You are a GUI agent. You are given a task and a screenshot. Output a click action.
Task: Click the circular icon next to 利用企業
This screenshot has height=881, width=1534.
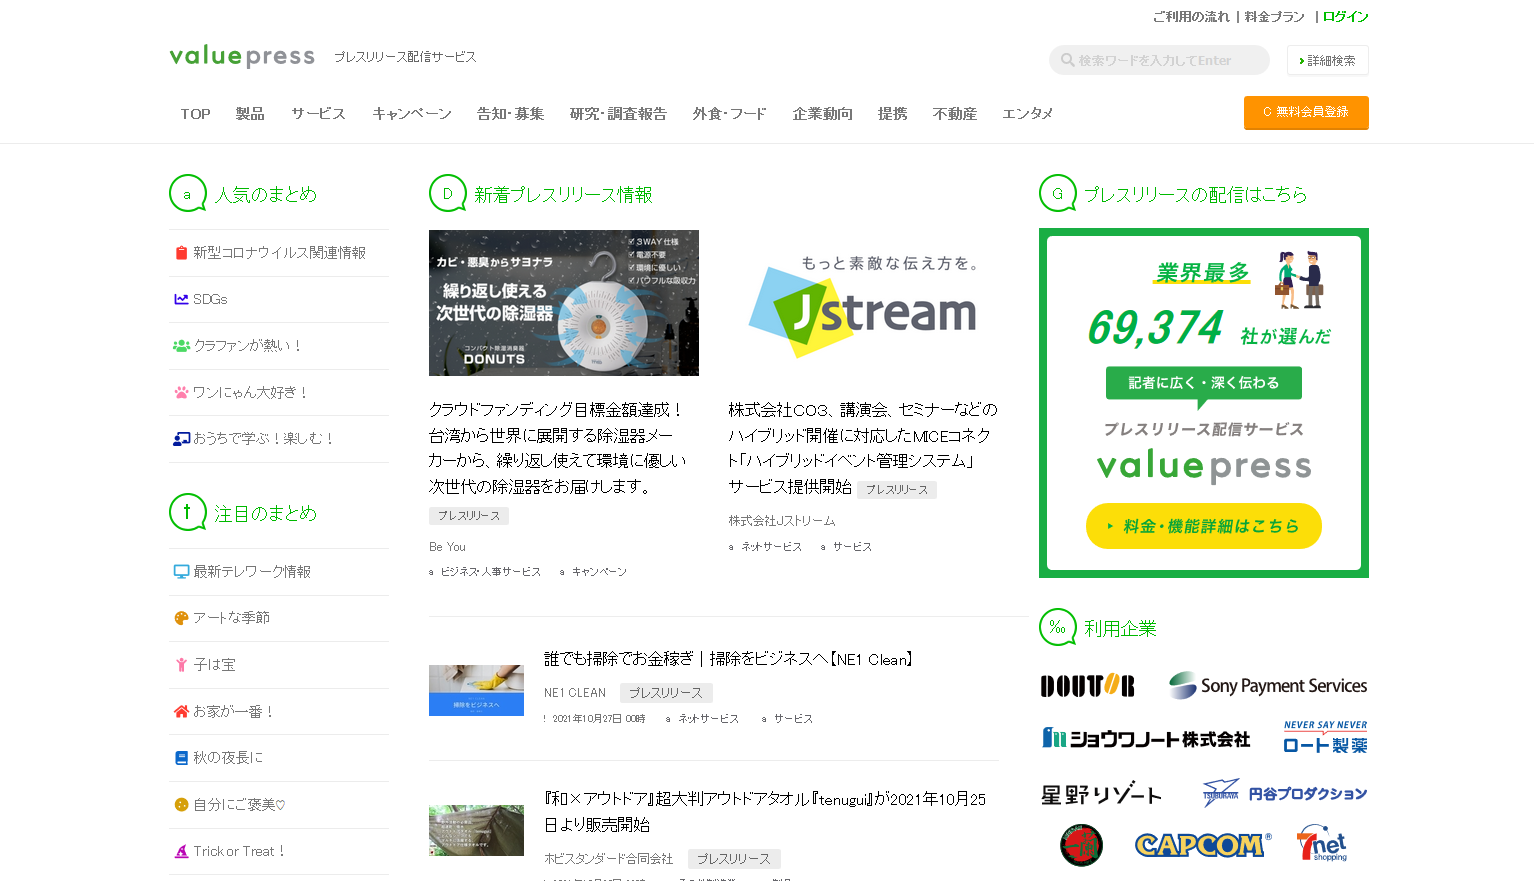1058,628
